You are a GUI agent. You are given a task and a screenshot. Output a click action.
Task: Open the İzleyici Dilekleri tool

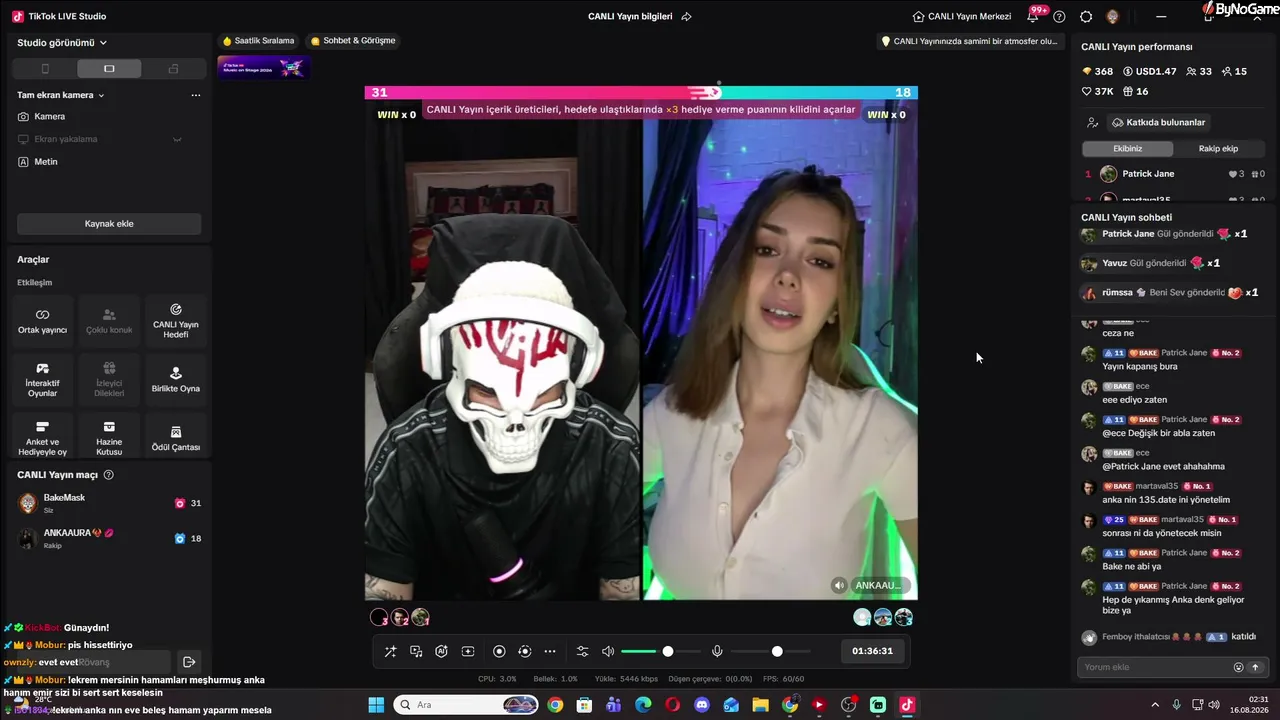pyautogui.click(x=109, y=379)
